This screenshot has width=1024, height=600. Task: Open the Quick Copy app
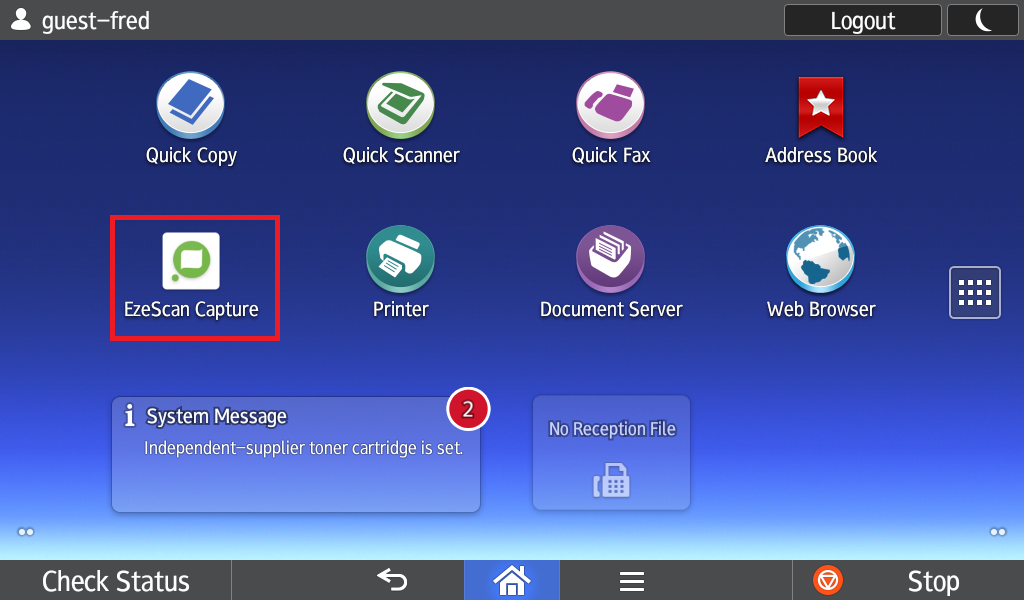[x=190, y=107]
